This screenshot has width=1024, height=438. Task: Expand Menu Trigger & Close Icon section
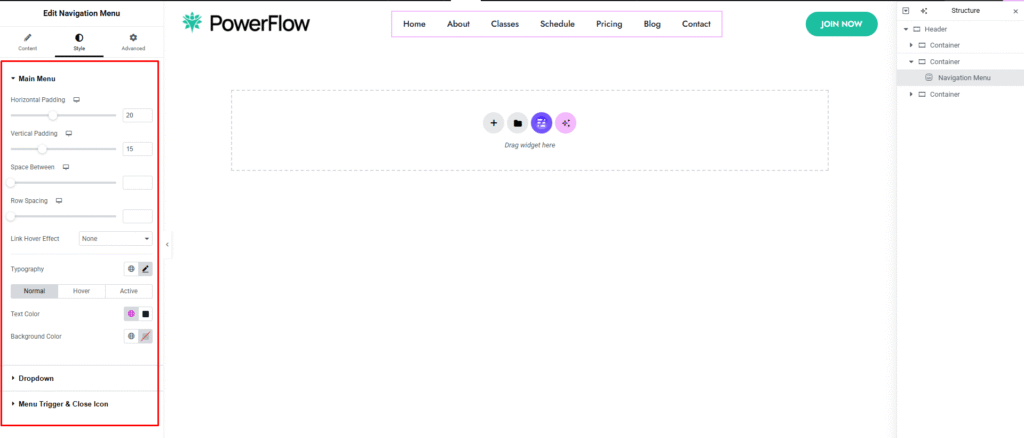point(63,404)
